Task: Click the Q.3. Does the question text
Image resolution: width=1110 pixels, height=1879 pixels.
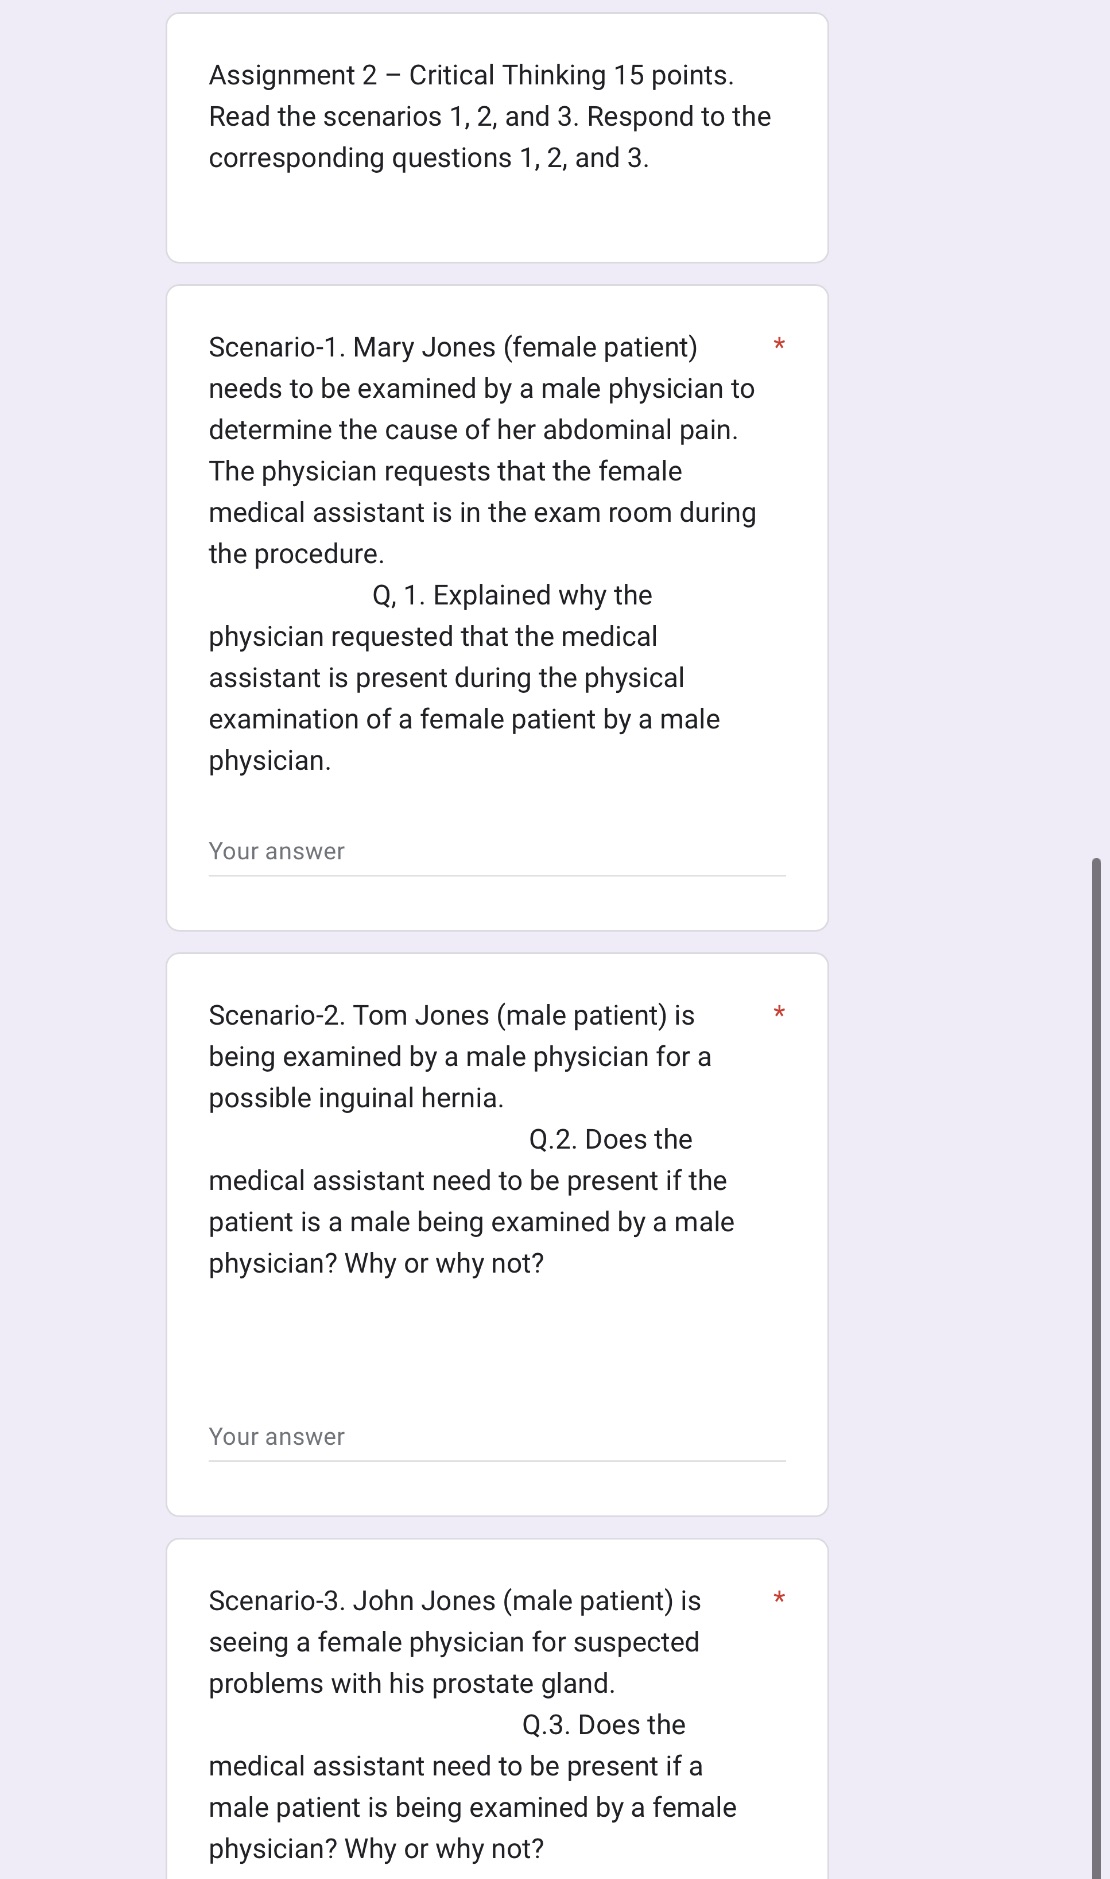Action: (602, 1723)
